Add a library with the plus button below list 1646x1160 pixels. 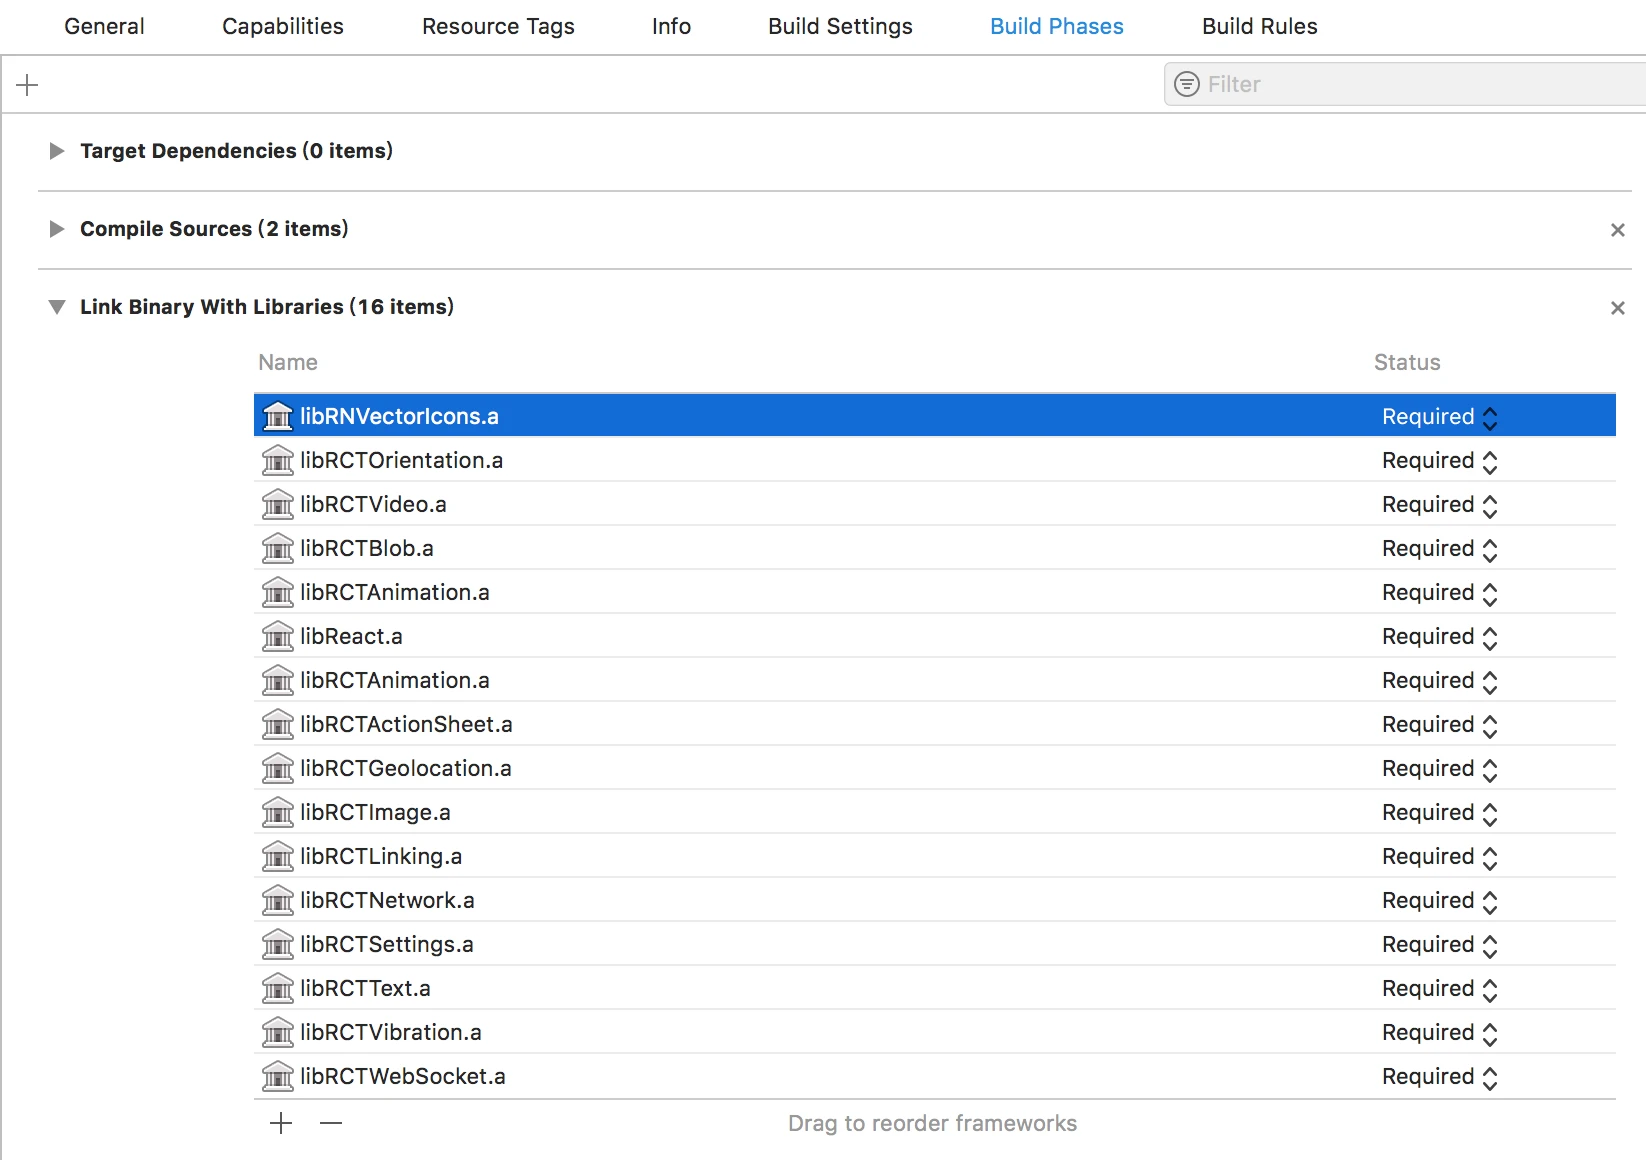281,1123
